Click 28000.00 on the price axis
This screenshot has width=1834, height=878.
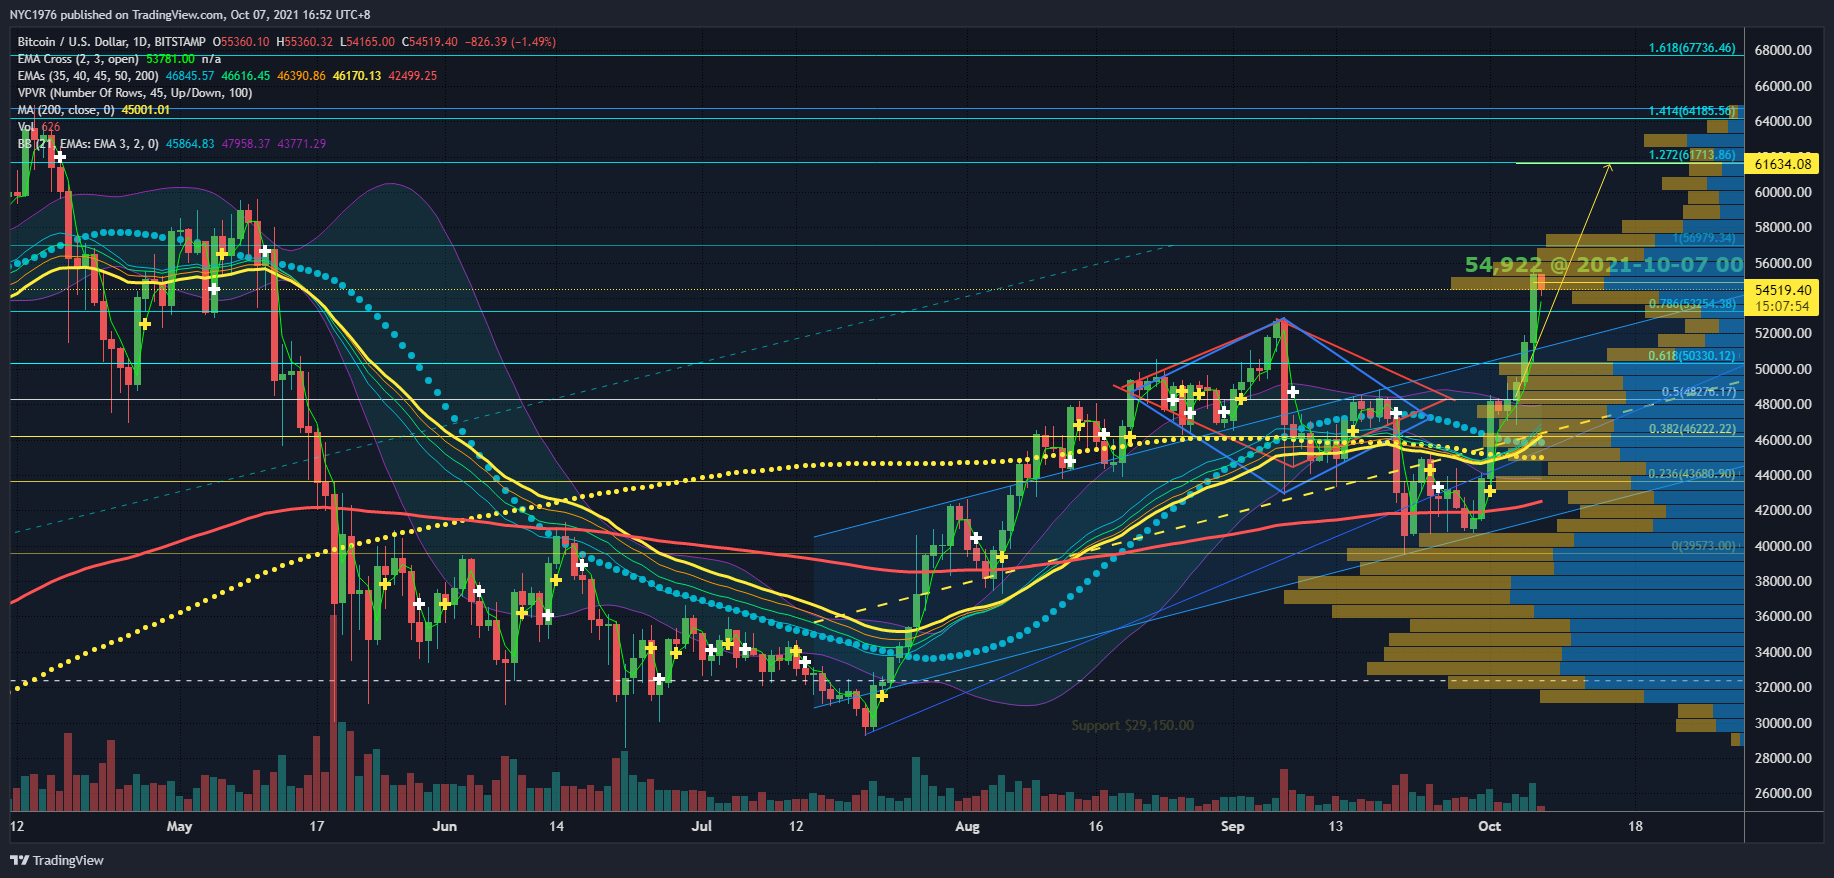pos(1783,758)
